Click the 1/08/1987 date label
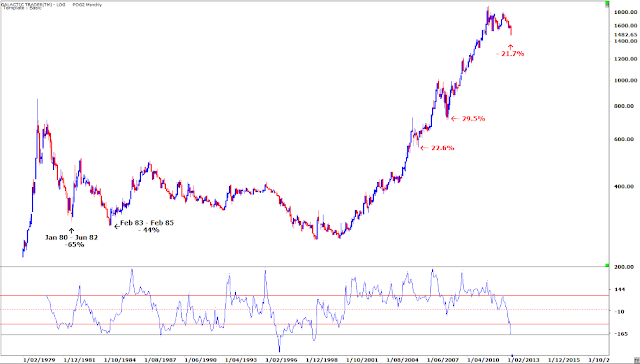Screen dimensions: 640x364 [x=160, y=360]
